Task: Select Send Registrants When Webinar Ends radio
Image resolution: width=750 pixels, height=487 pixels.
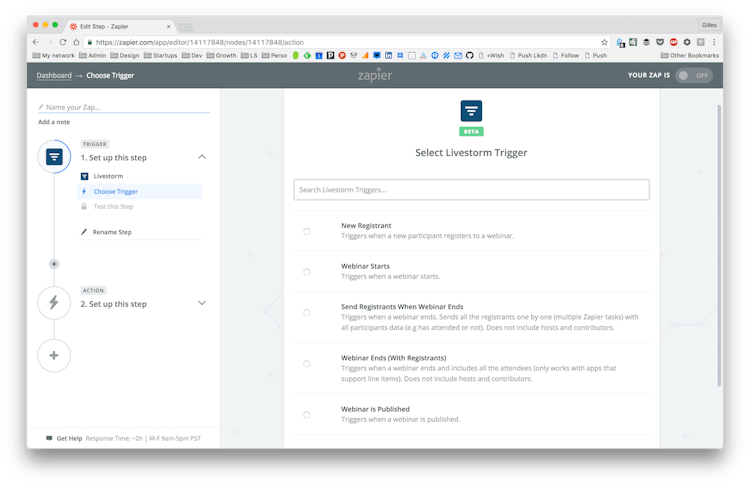Action: point(307,312)
